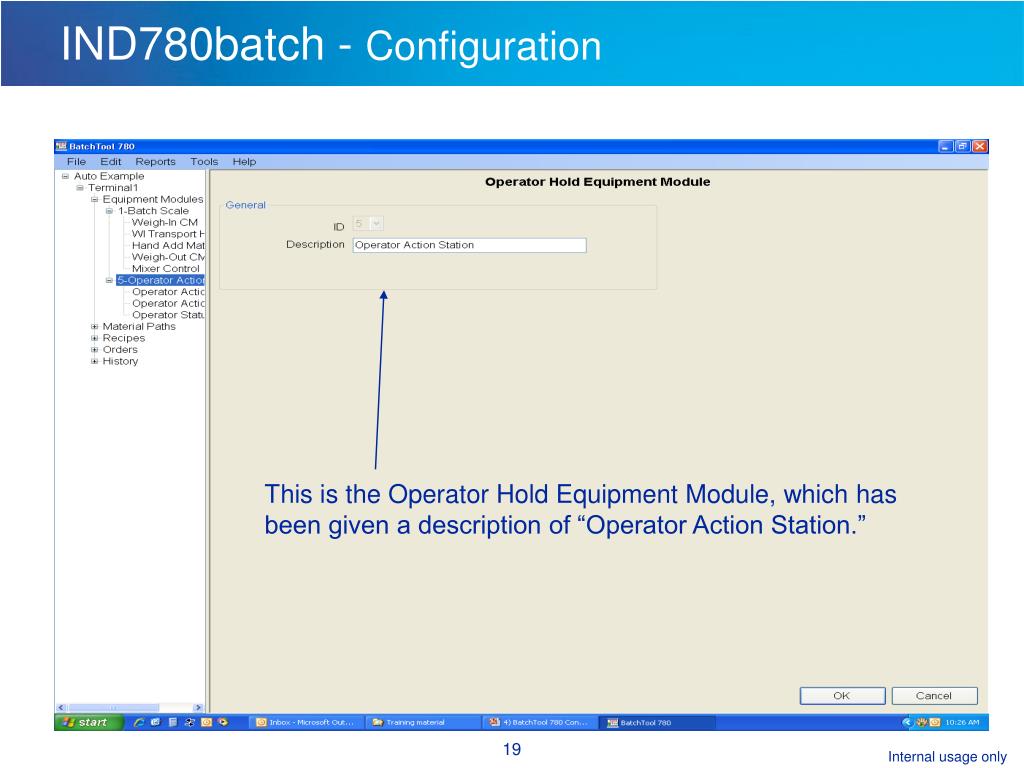Click the Cancel button
The image size is (1024, 768).
tap(935, 696)
